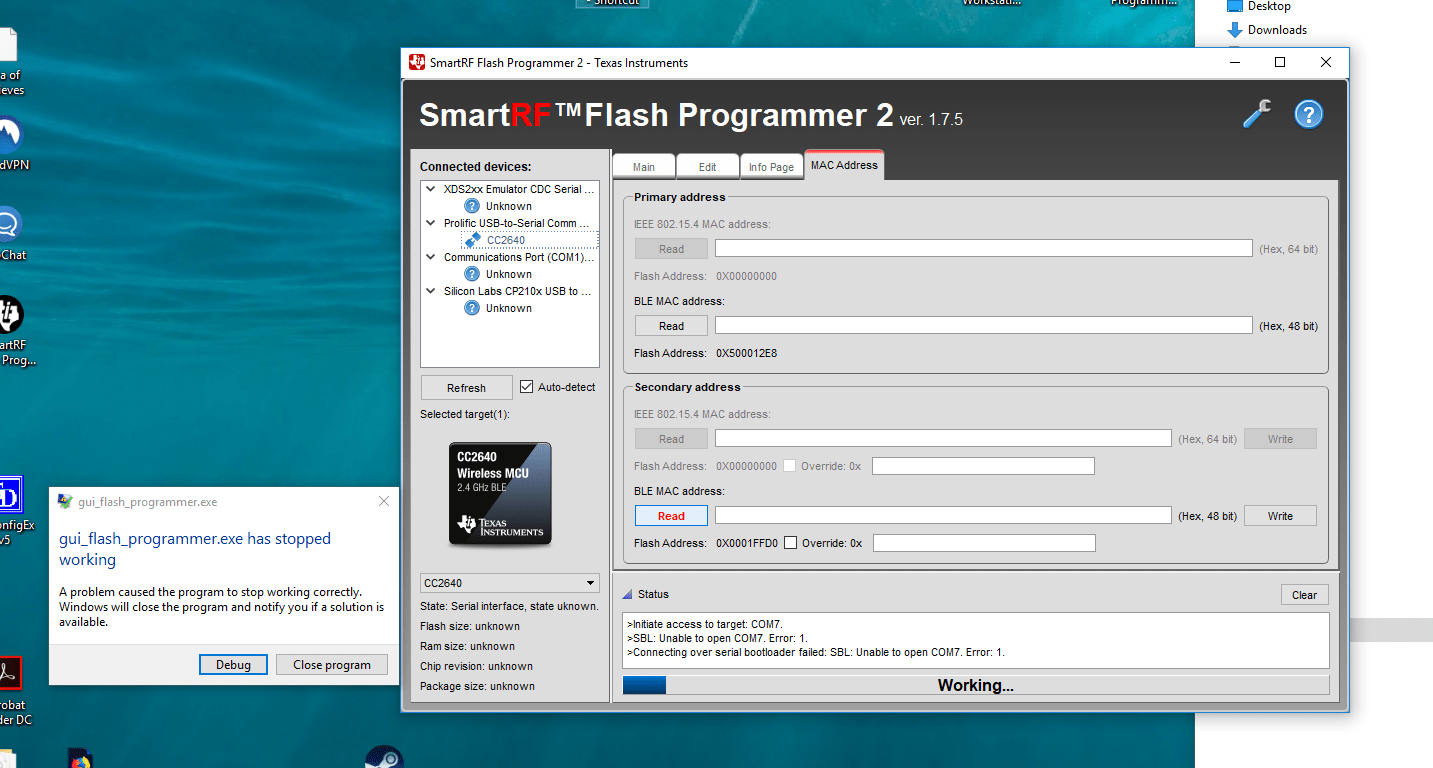Click Read for secondary IEEE 802.15.4 MAC address
Image resolution: width=1433 pixels, height=768 pixels.
(x=672, y=439)
